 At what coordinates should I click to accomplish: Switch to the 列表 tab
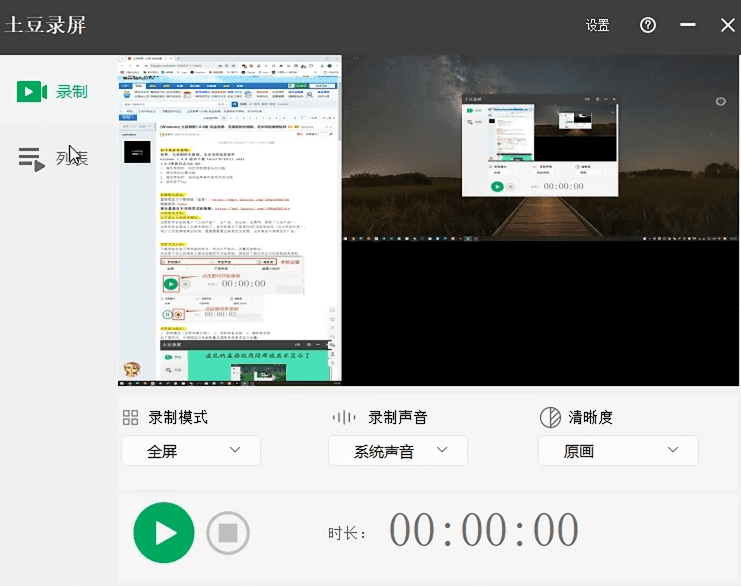pos(71,158)
